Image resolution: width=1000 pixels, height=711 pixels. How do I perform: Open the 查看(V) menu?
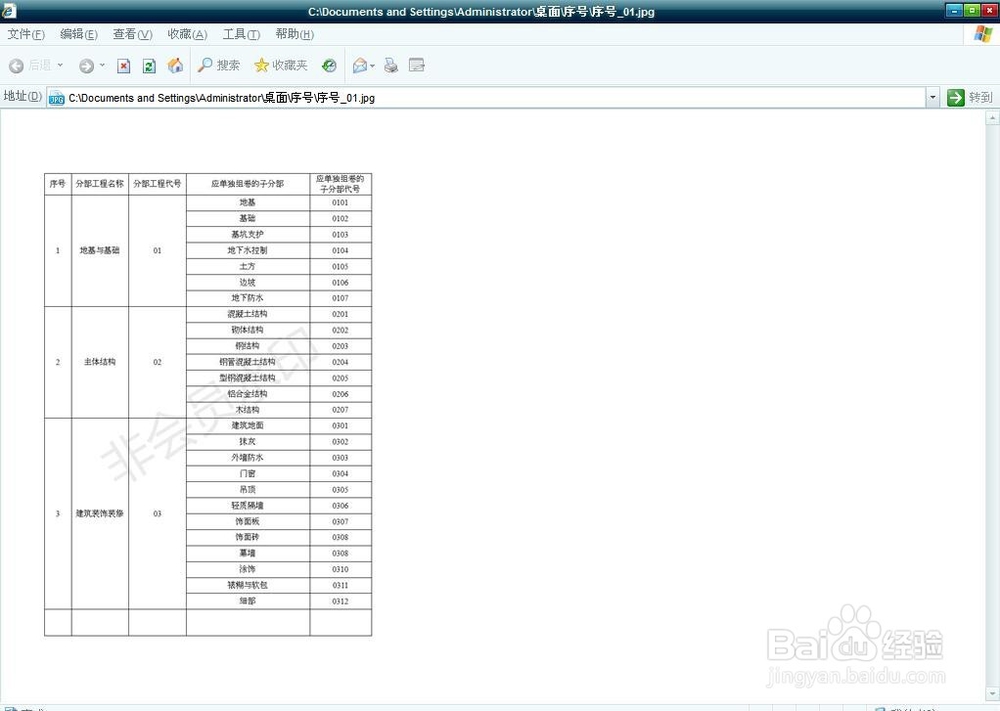[133, 34]
